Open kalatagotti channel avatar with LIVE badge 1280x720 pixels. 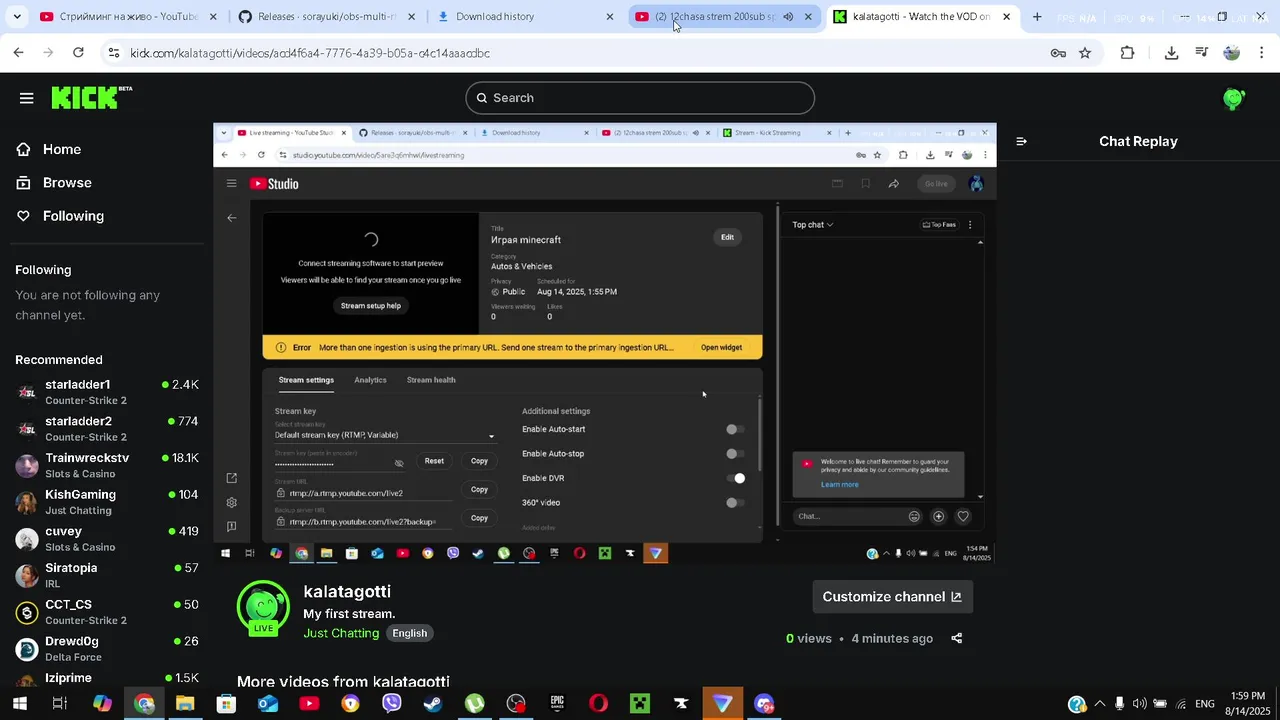point(263,607)
